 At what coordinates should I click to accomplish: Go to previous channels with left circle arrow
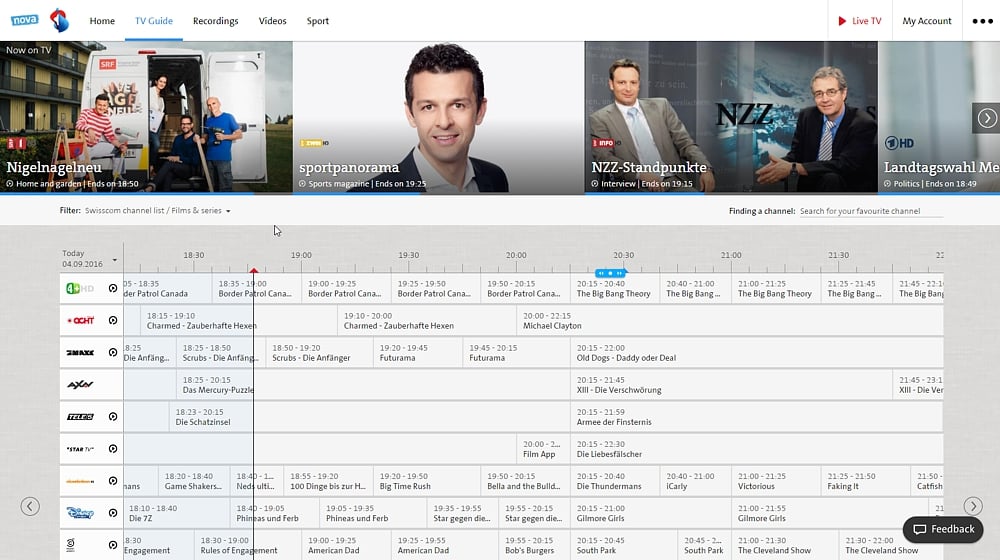tap(30, 506)
